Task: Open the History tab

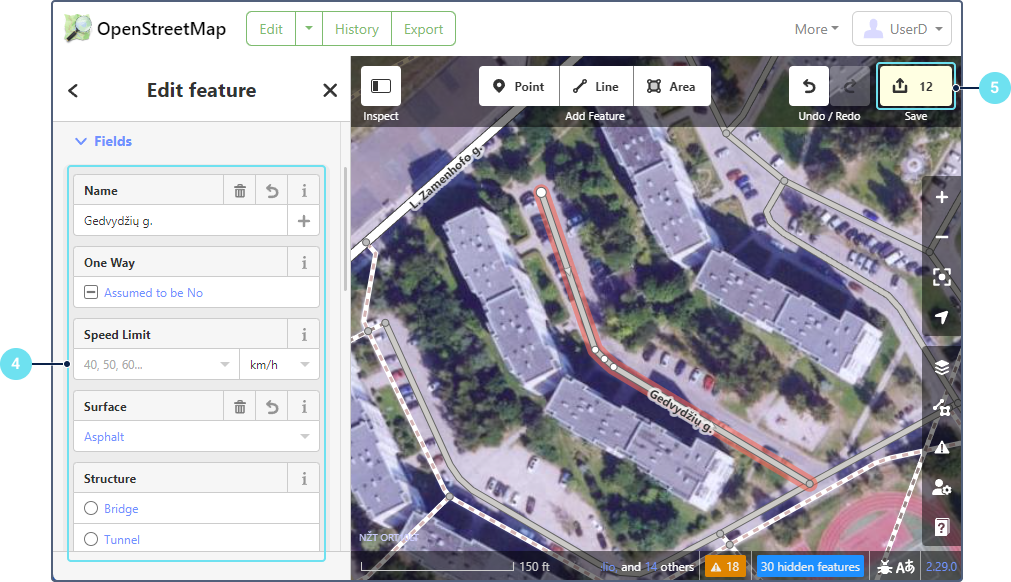Action: pyautogui.click(x=356, y=29)
